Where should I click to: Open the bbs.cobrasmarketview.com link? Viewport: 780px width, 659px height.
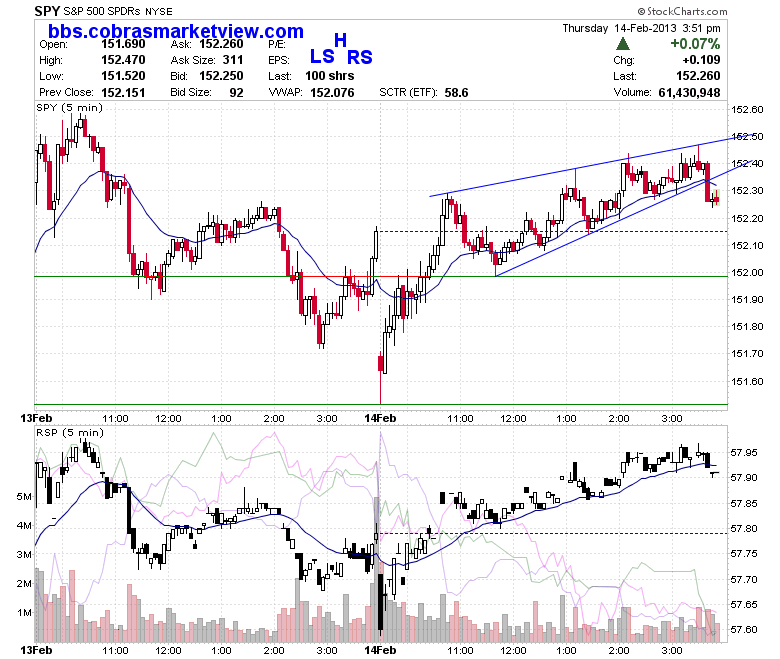(x=176, y=31)
